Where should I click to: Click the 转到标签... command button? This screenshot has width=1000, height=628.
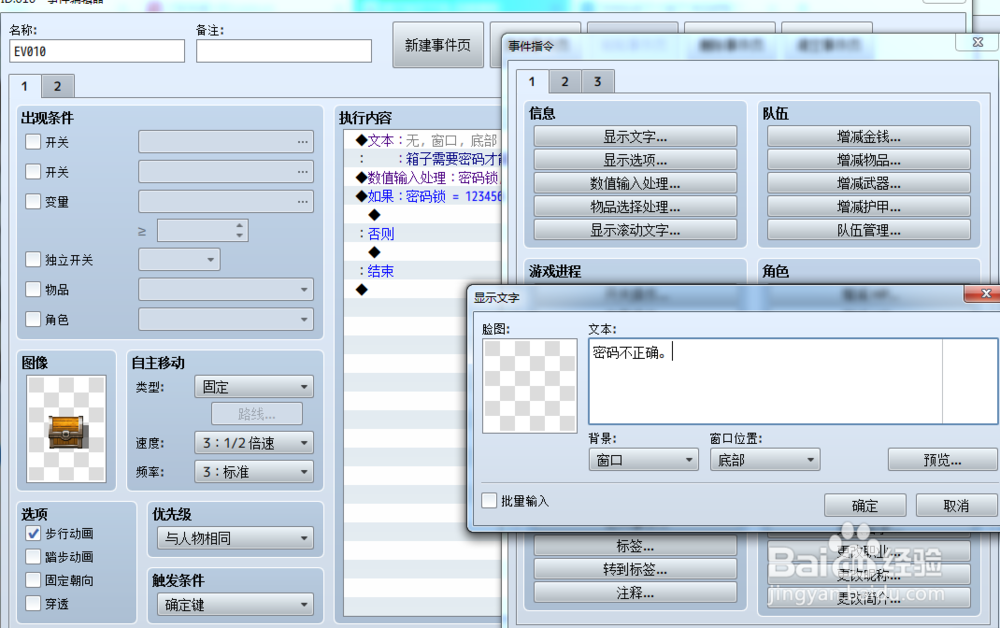point(635,569)
